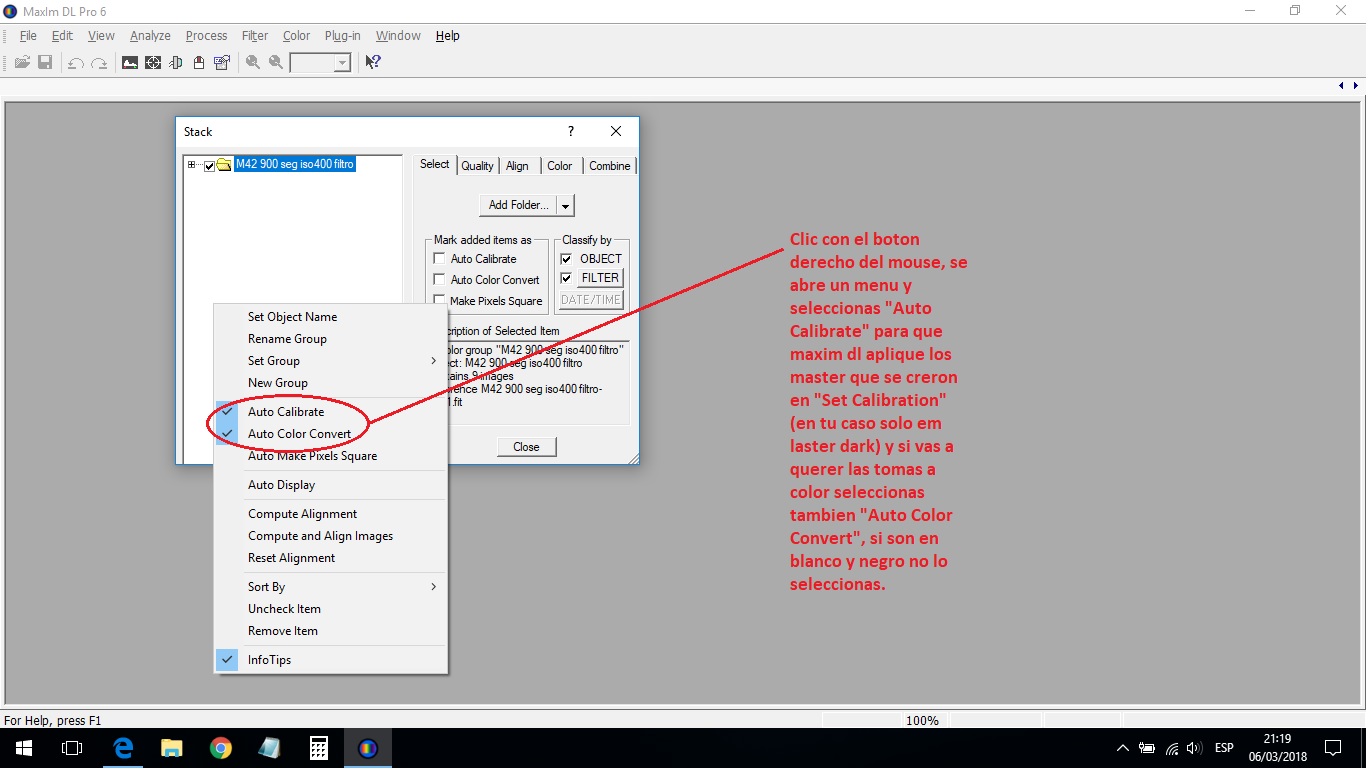Open Calculator from taskbar
1369x770 pixels.
[x=319, y=748]
